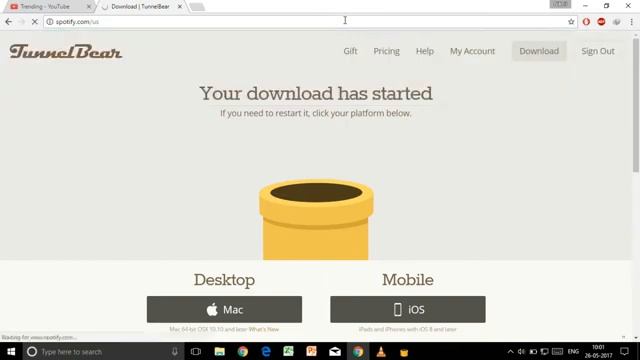The height and width of the screenshot is (360, 640).
Task: Click the Your download has started heading
Action: [316, 93]
